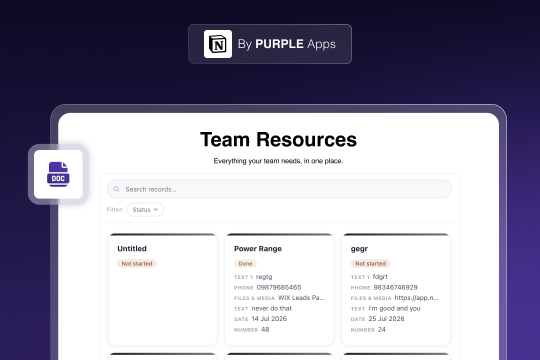Click number value 24

tap(382, 329)
